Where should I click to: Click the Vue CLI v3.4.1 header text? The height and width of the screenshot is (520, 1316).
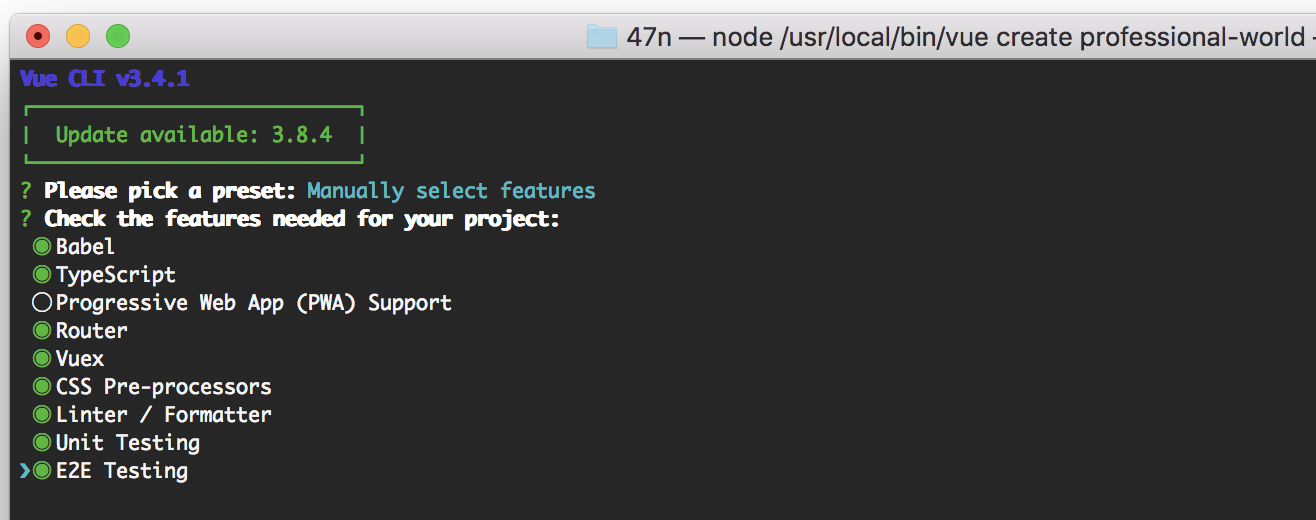tap(105, 78)
